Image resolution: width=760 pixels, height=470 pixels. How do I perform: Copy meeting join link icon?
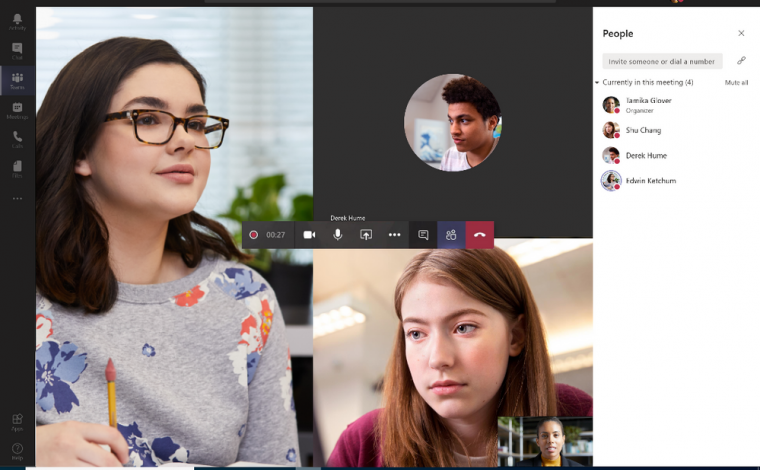741,61
